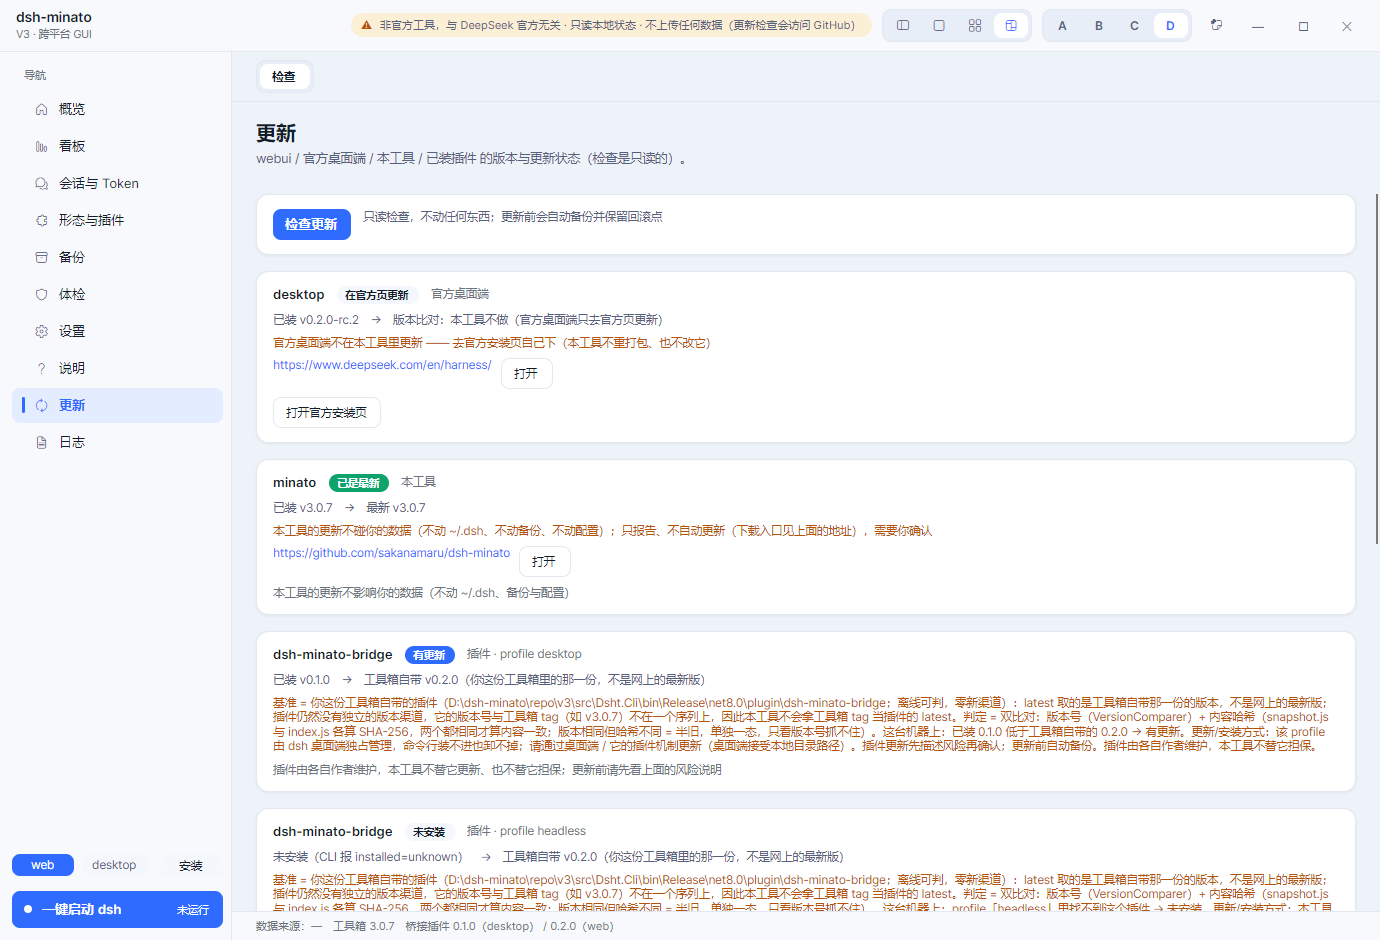Click the 在官方页更新 badge on desktop

pyautogui.click(x=377, y=295)
